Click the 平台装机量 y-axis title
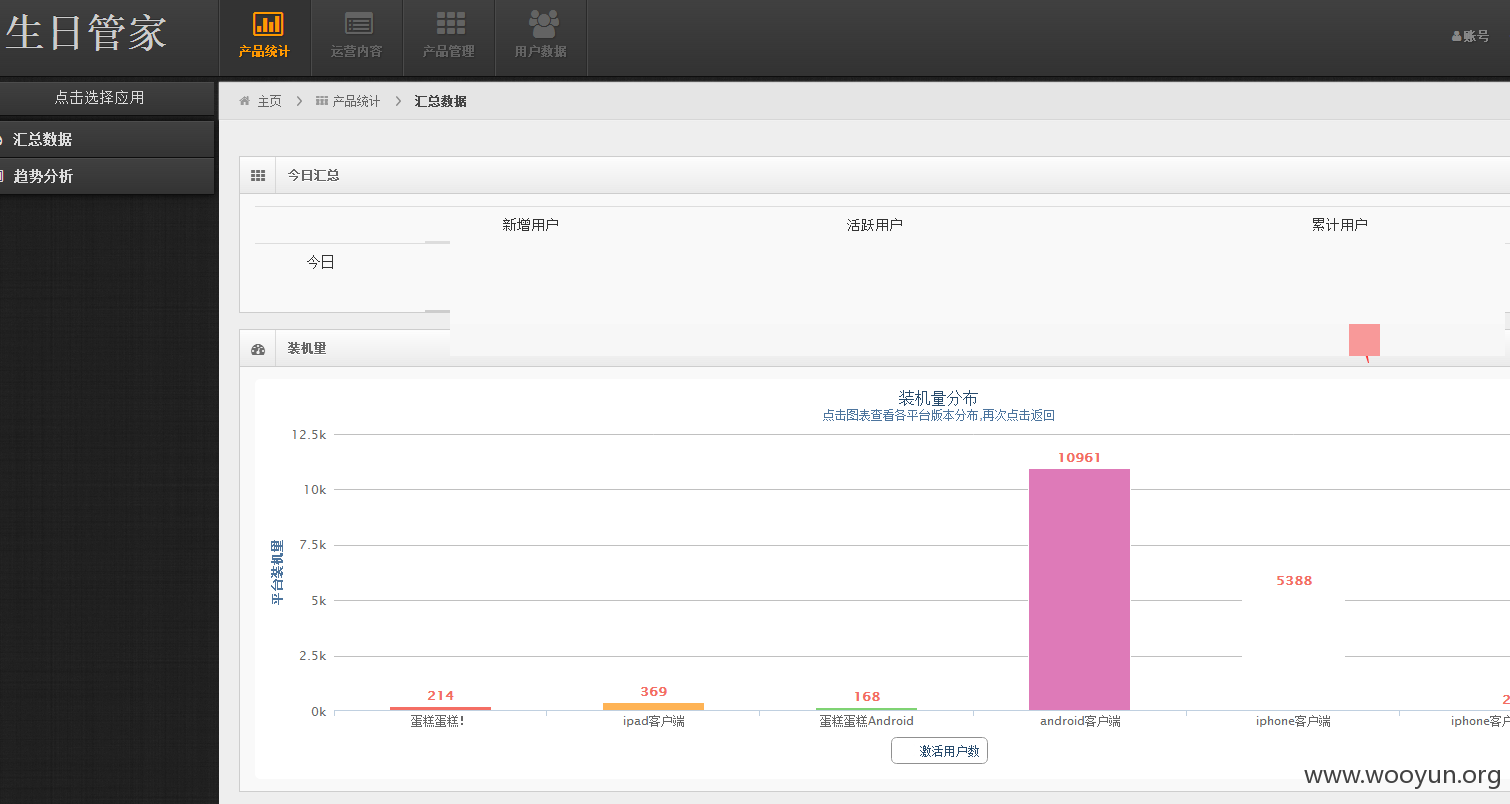 pyautogui.click(x=277, y=572)
